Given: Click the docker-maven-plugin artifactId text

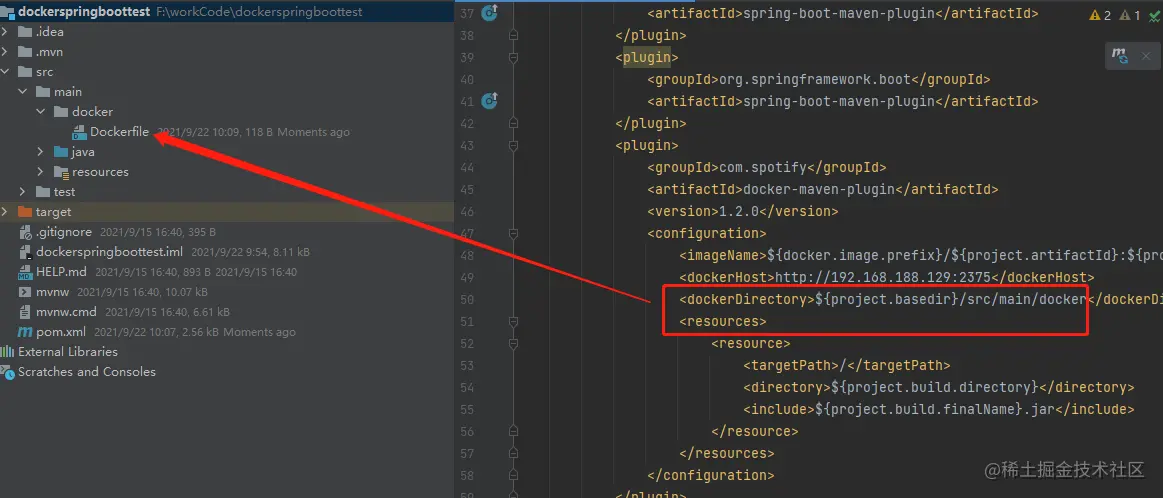Looking at the screenshot, I should tap(818, 189).
